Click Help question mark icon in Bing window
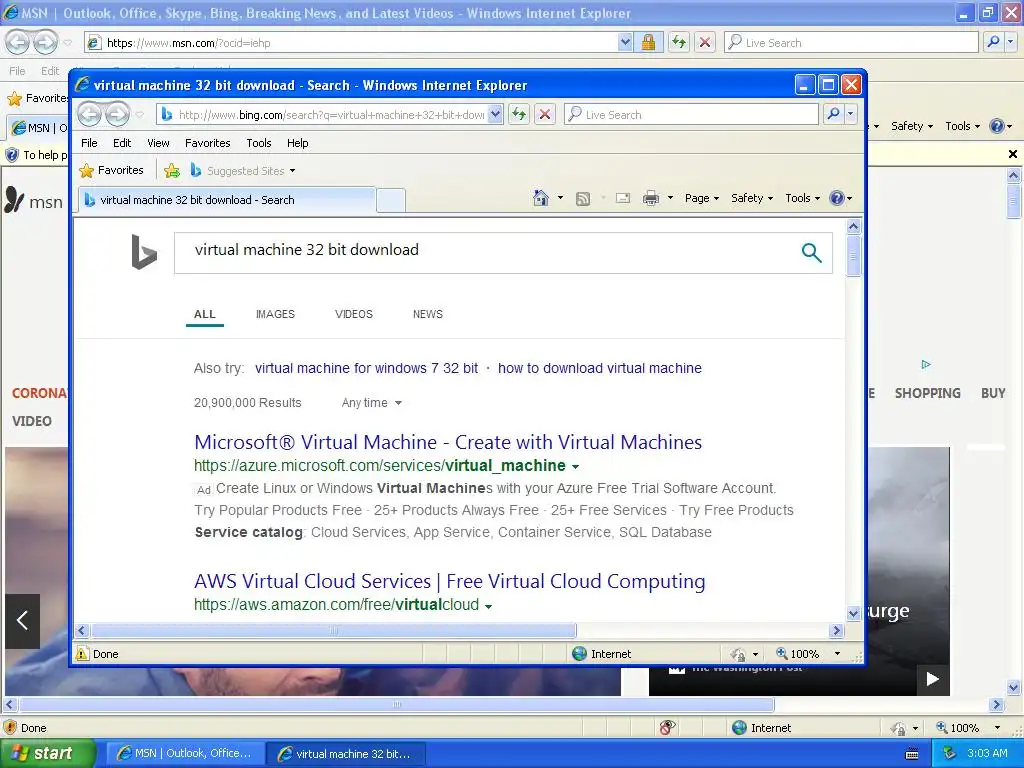 (837, 198)
